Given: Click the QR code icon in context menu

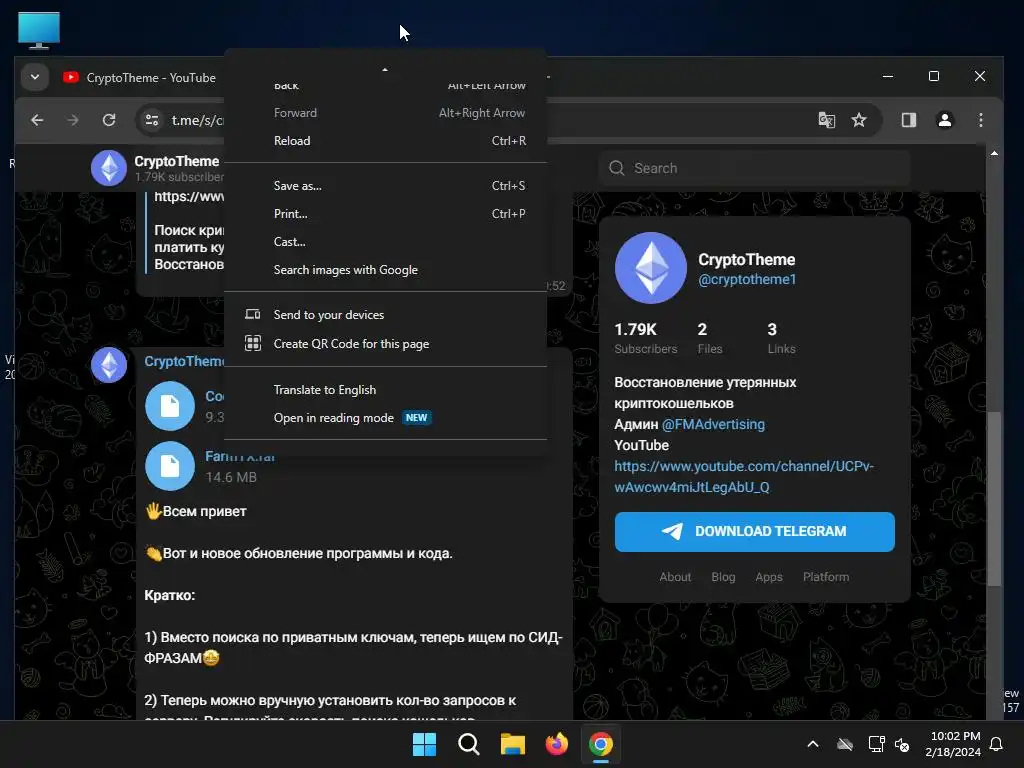Looking at the screenshot, I should pyautogui.click(x=253, y=344).
